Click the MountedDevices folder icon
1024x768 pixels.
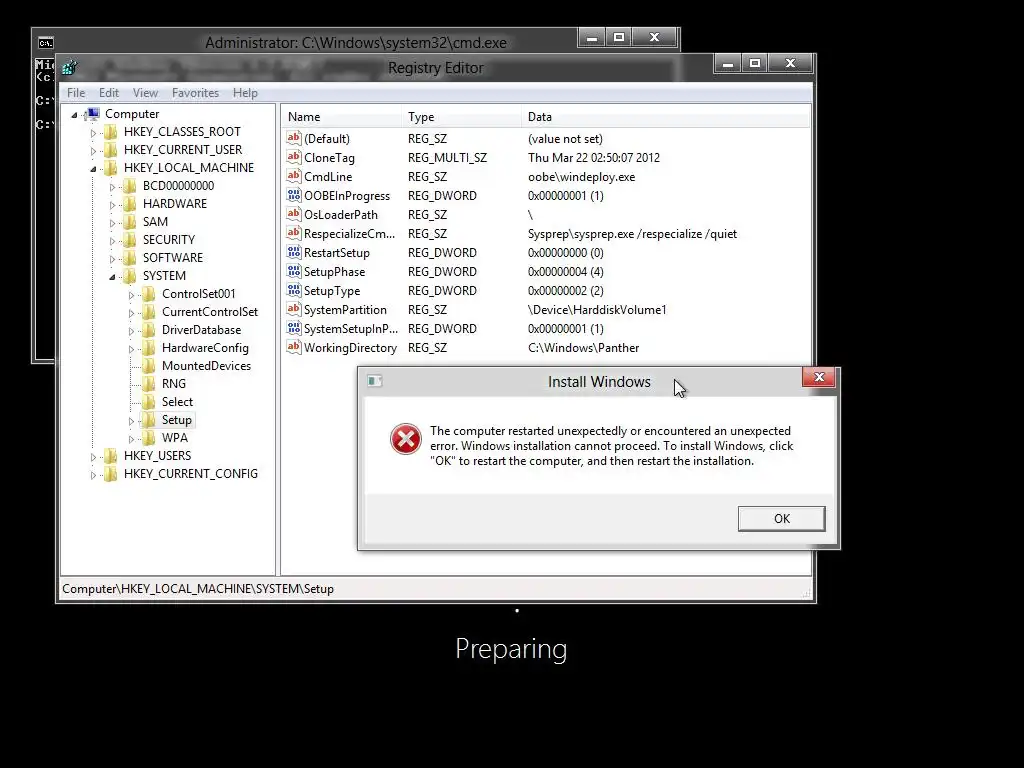[149, 366]
